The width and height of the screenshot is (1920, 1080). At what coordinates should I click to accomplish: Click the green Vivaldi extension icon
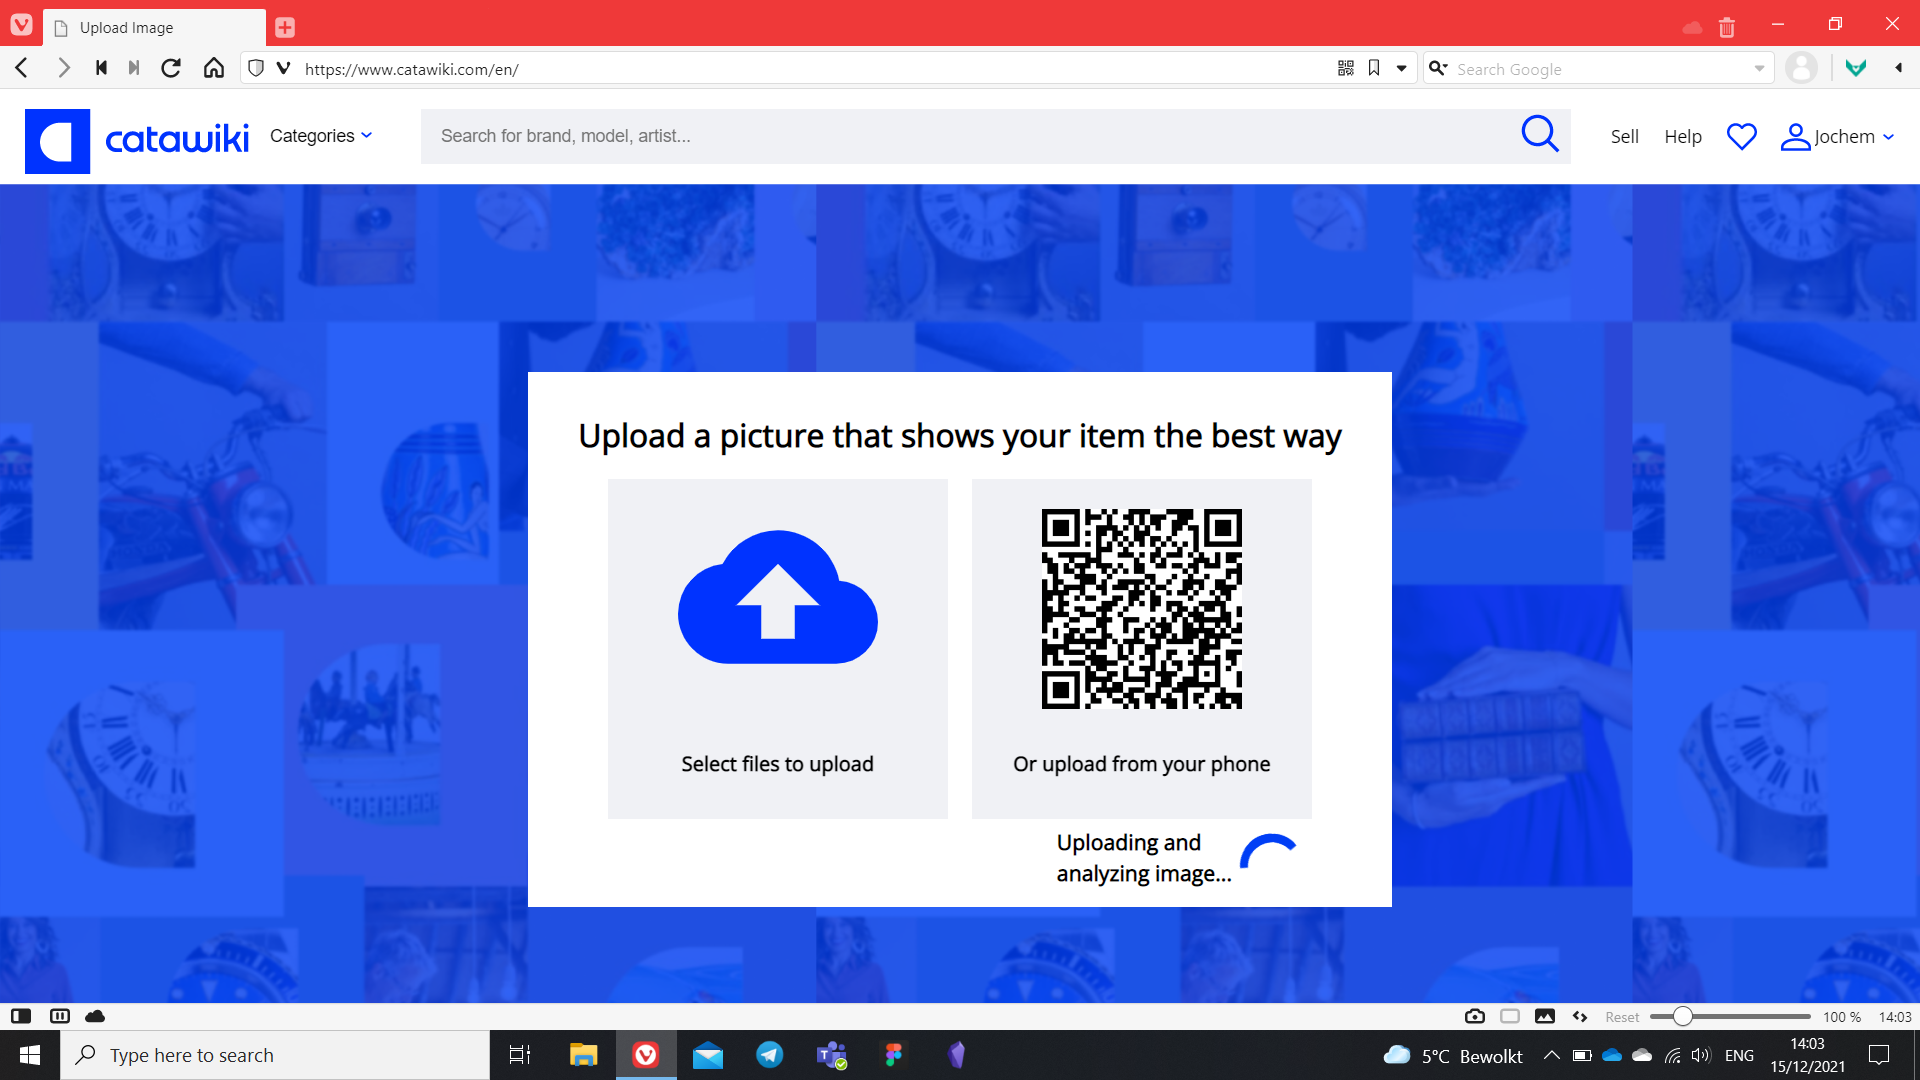[x=1856, y=68]
